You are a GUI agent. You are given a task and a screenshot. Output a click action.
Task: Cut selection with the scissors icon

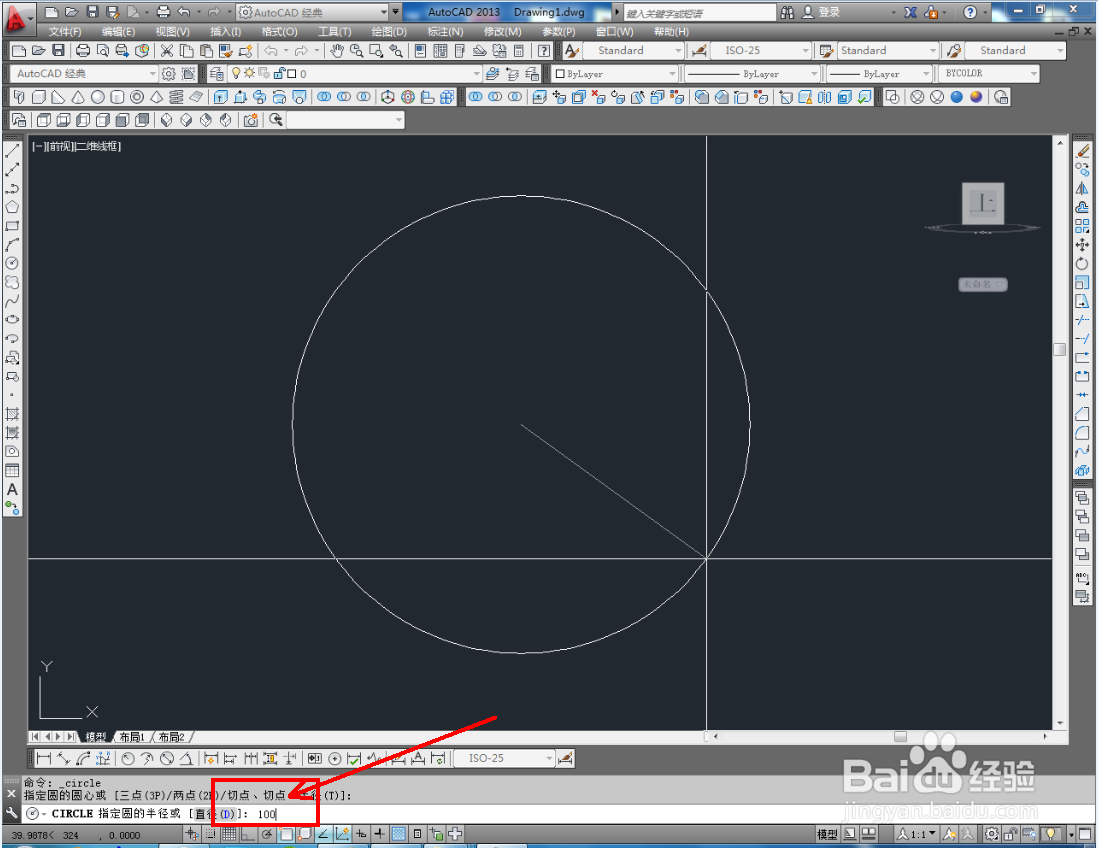[167, 50]
